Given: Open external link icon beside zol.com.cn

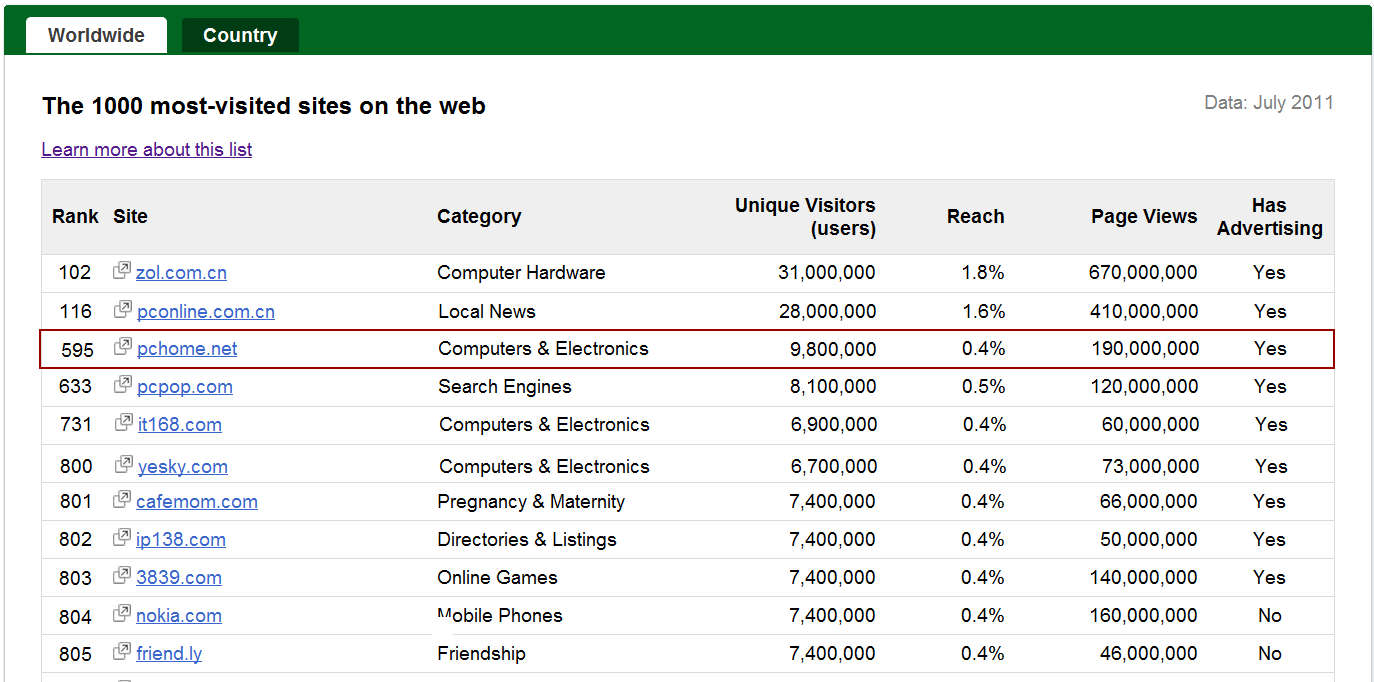Looking at the screenshot, I should point(122,271).
